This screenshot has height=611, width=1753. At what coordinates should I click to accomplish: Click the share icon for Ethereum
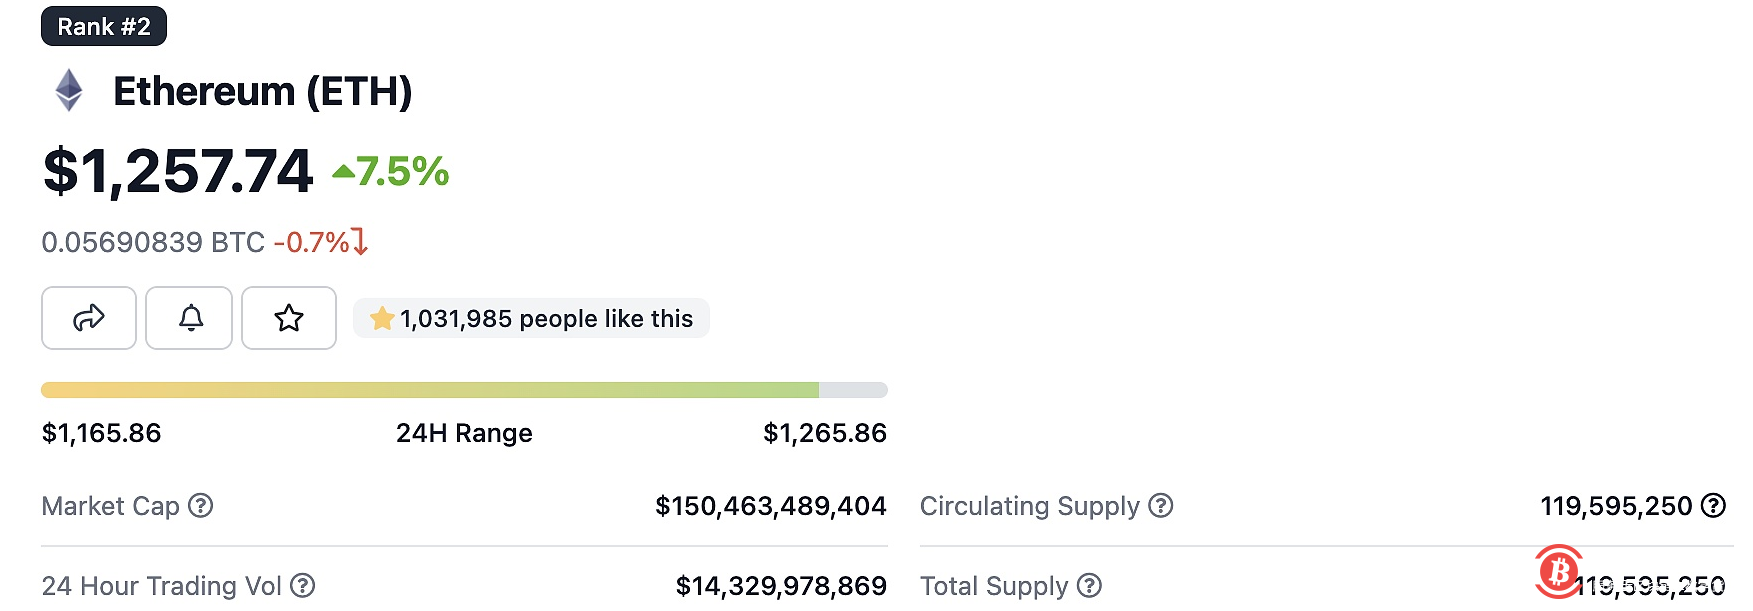point(89,319)
